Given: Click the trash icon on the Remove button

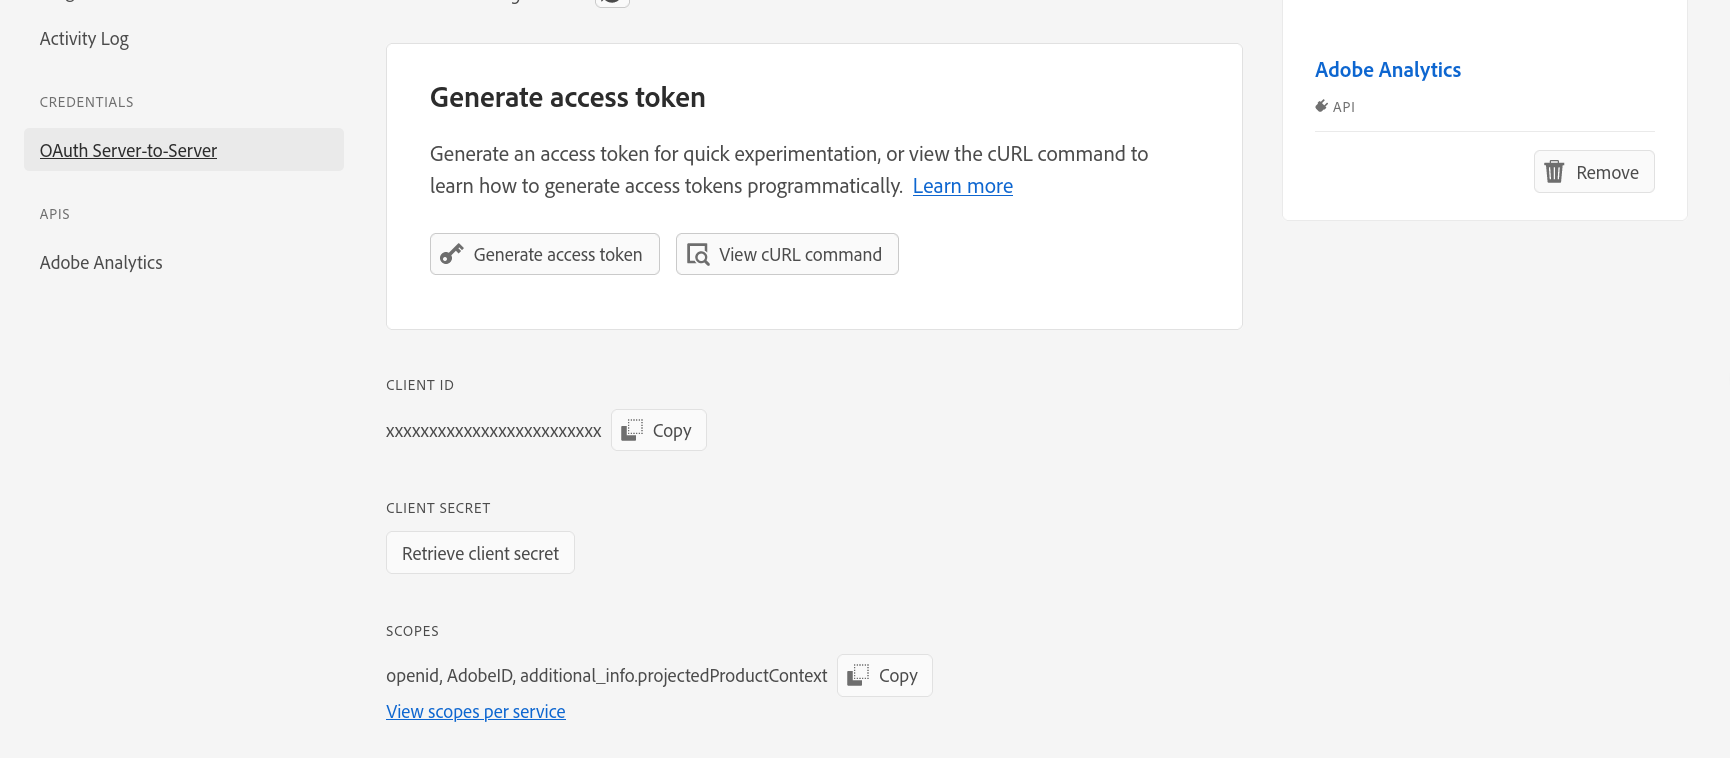Looking at the screenshot, I should [x=1554, y=172].
